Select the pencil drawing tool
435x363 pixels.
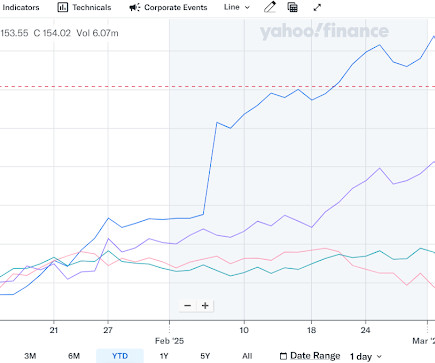270,7
